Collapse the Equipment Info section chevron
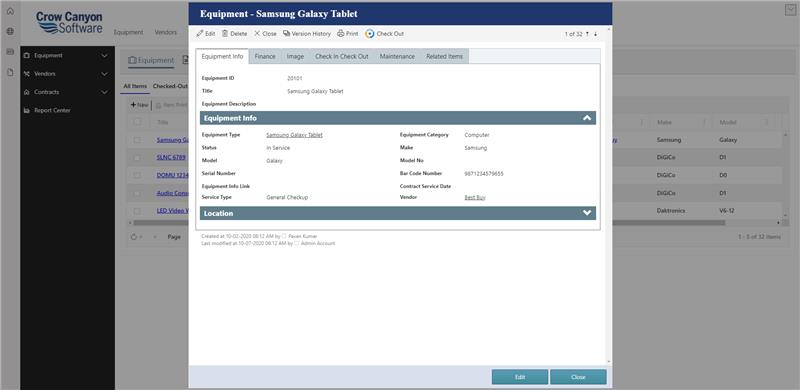Viewport: 800px width, 390px height. (587, 118)
